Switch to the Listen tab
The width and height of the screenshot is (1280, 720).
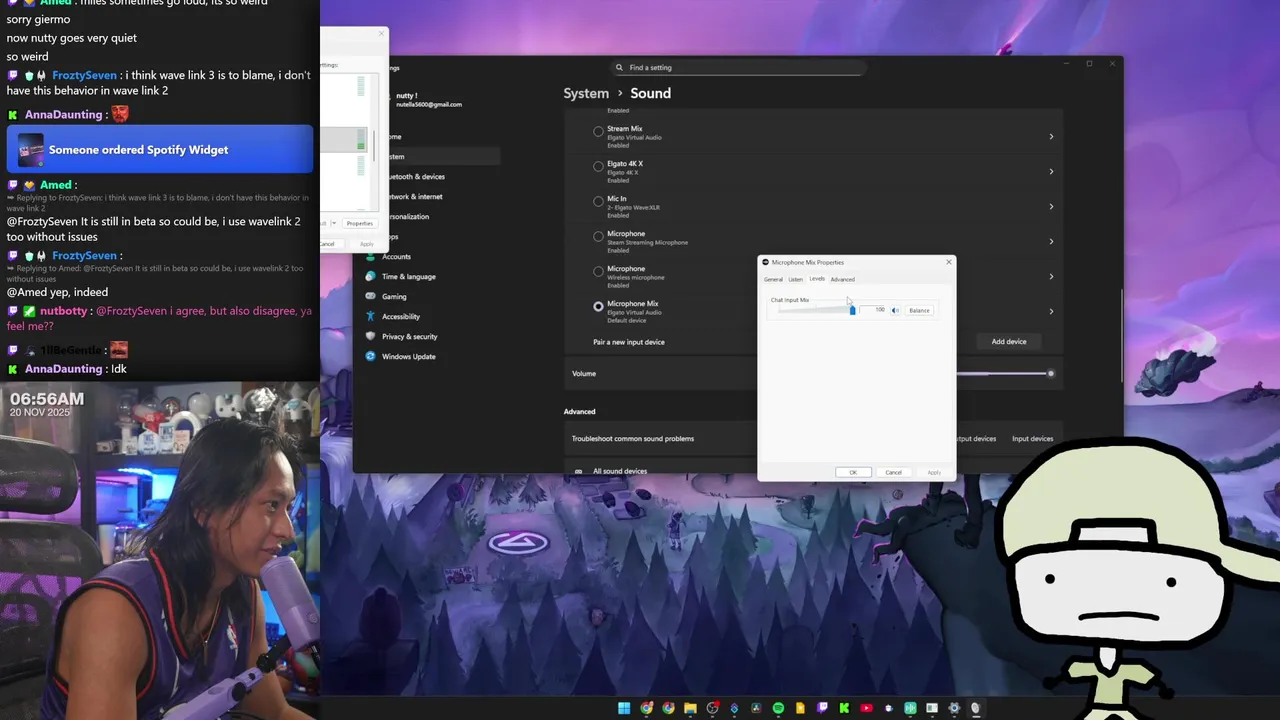coord(795,279)
